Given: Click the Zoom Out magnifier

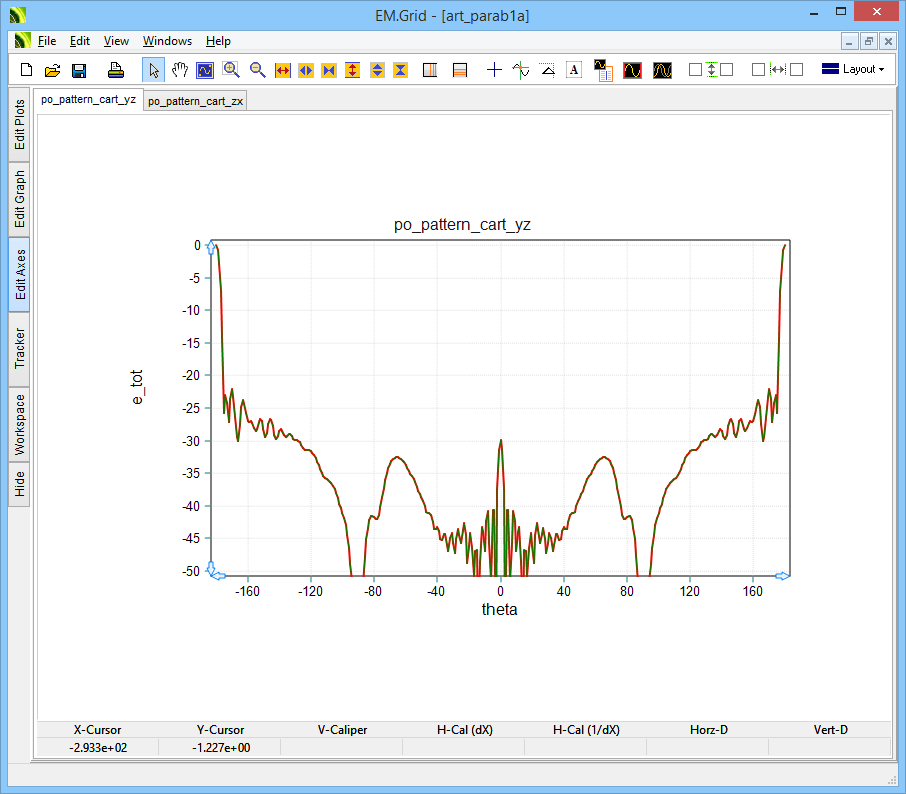Looking at the screenshot, I should pos(257,70).
